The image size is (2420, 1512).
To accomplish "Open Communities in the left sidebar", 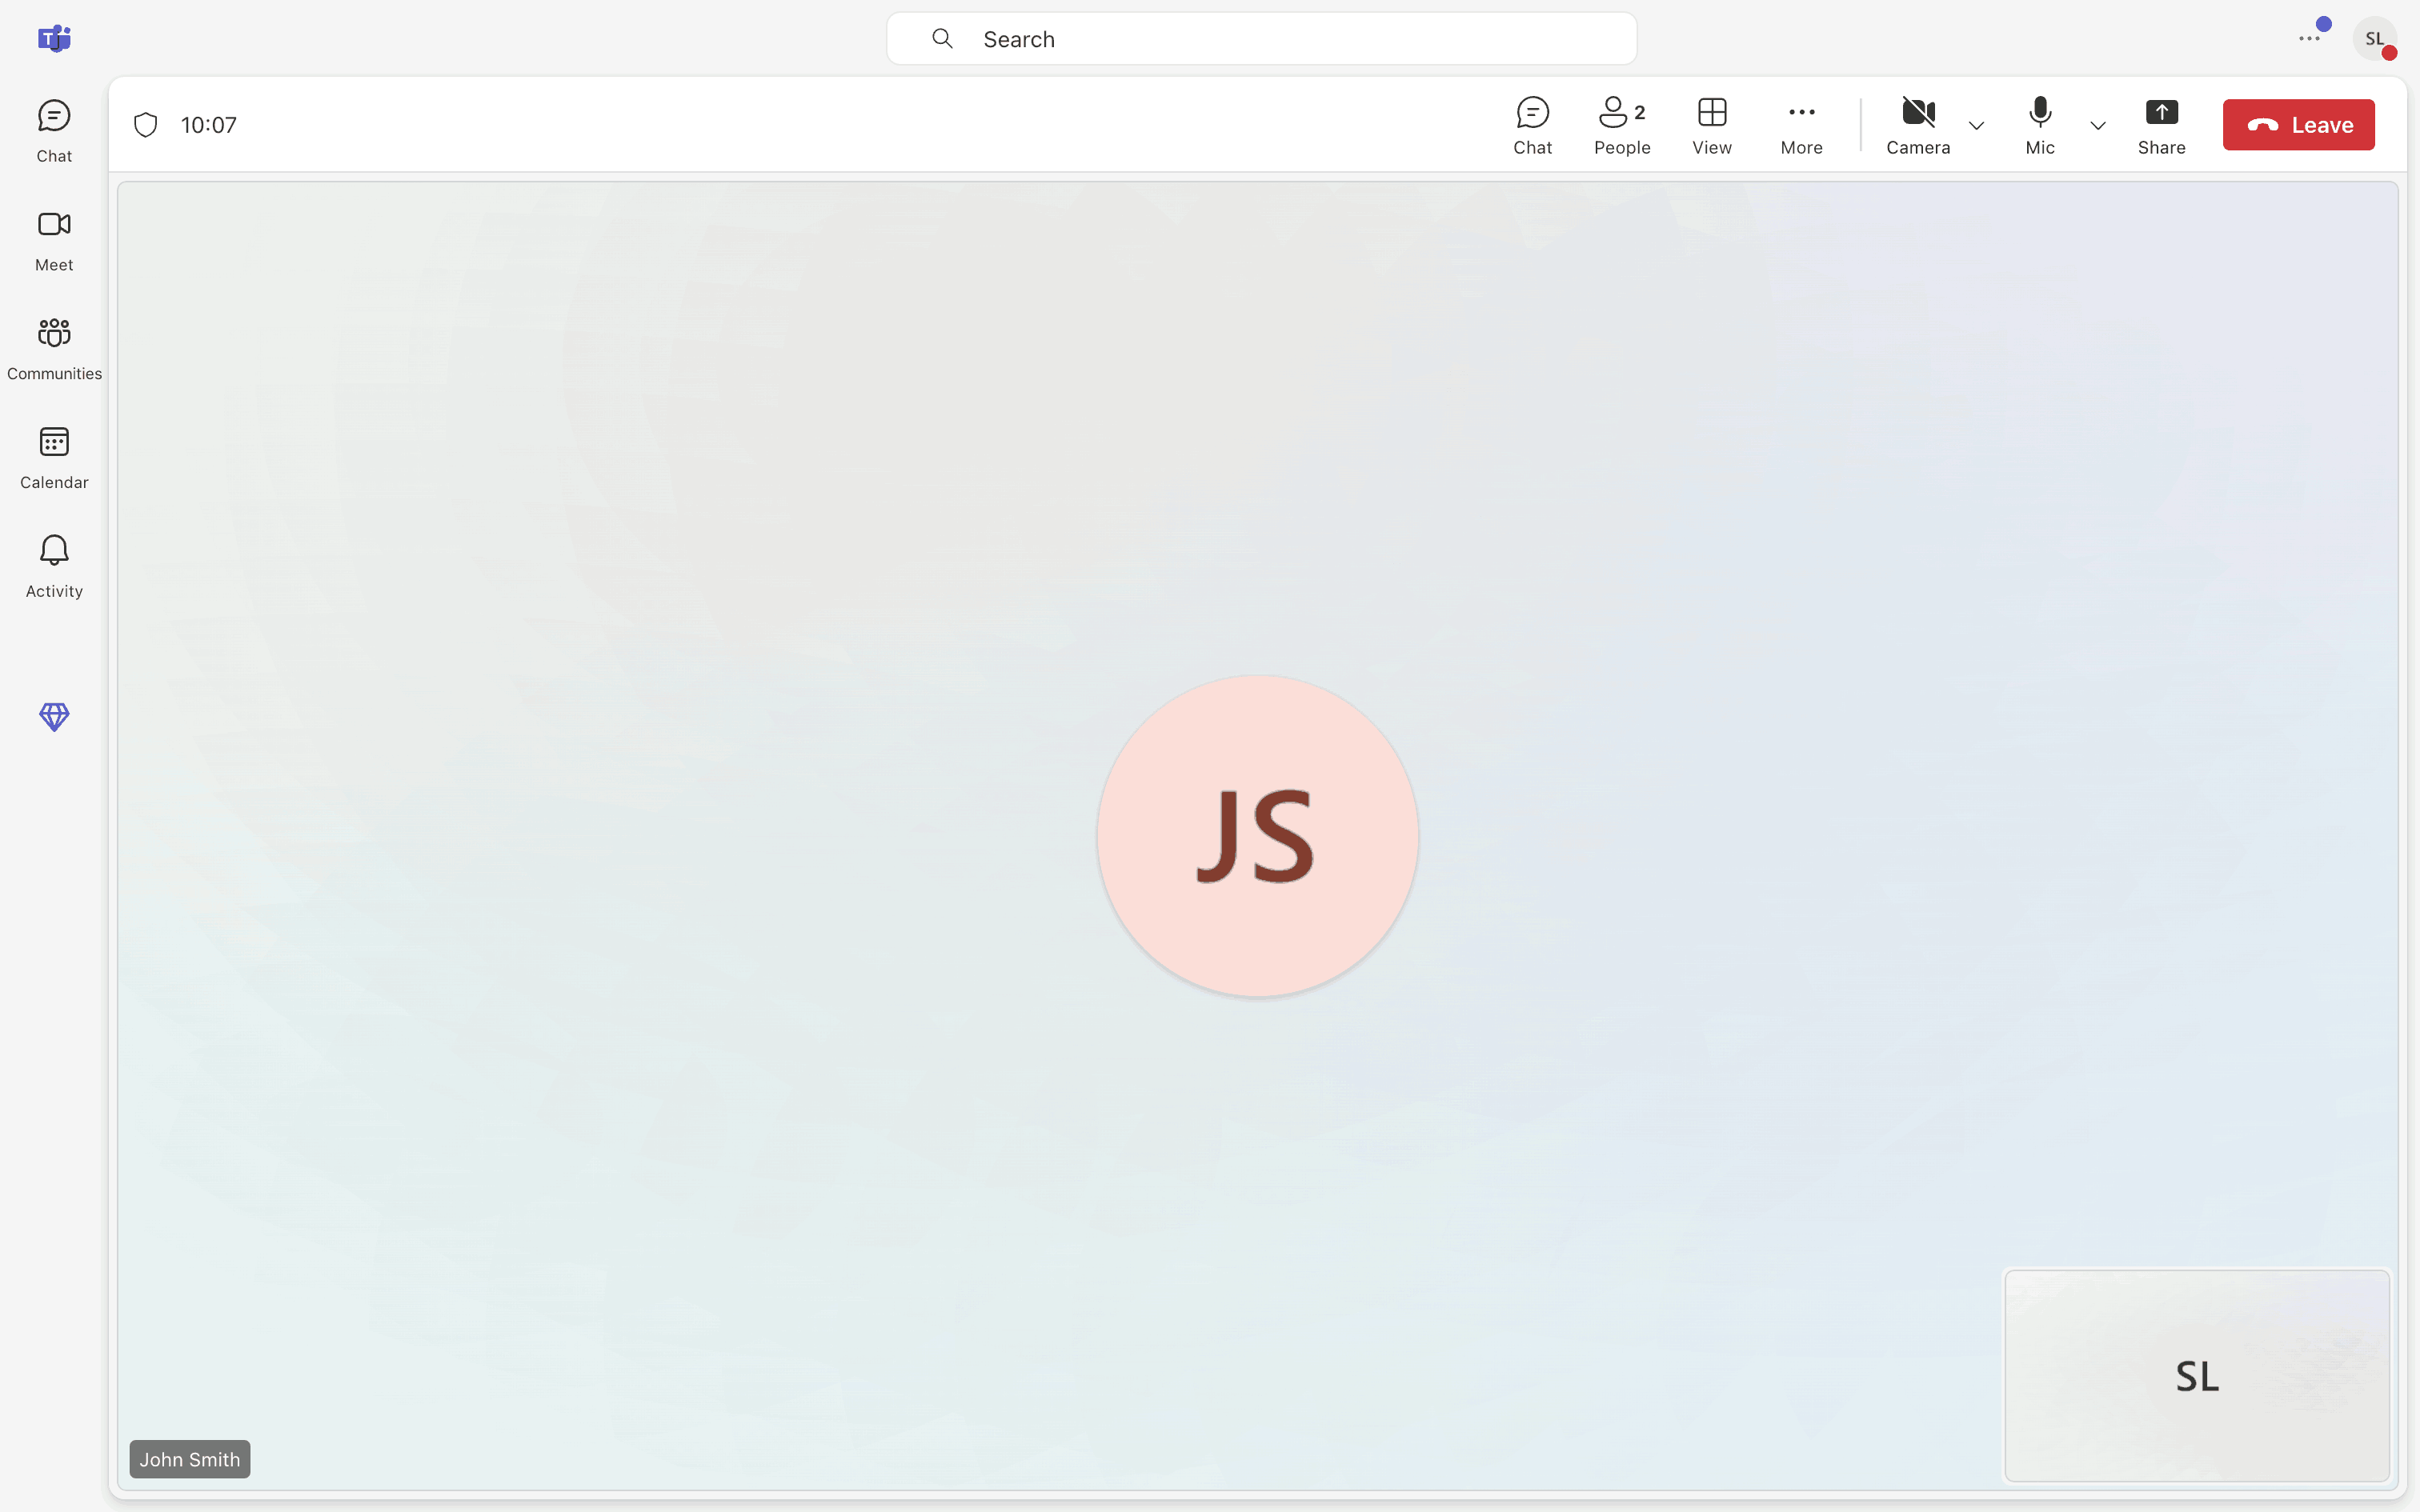I will (54, 348).
